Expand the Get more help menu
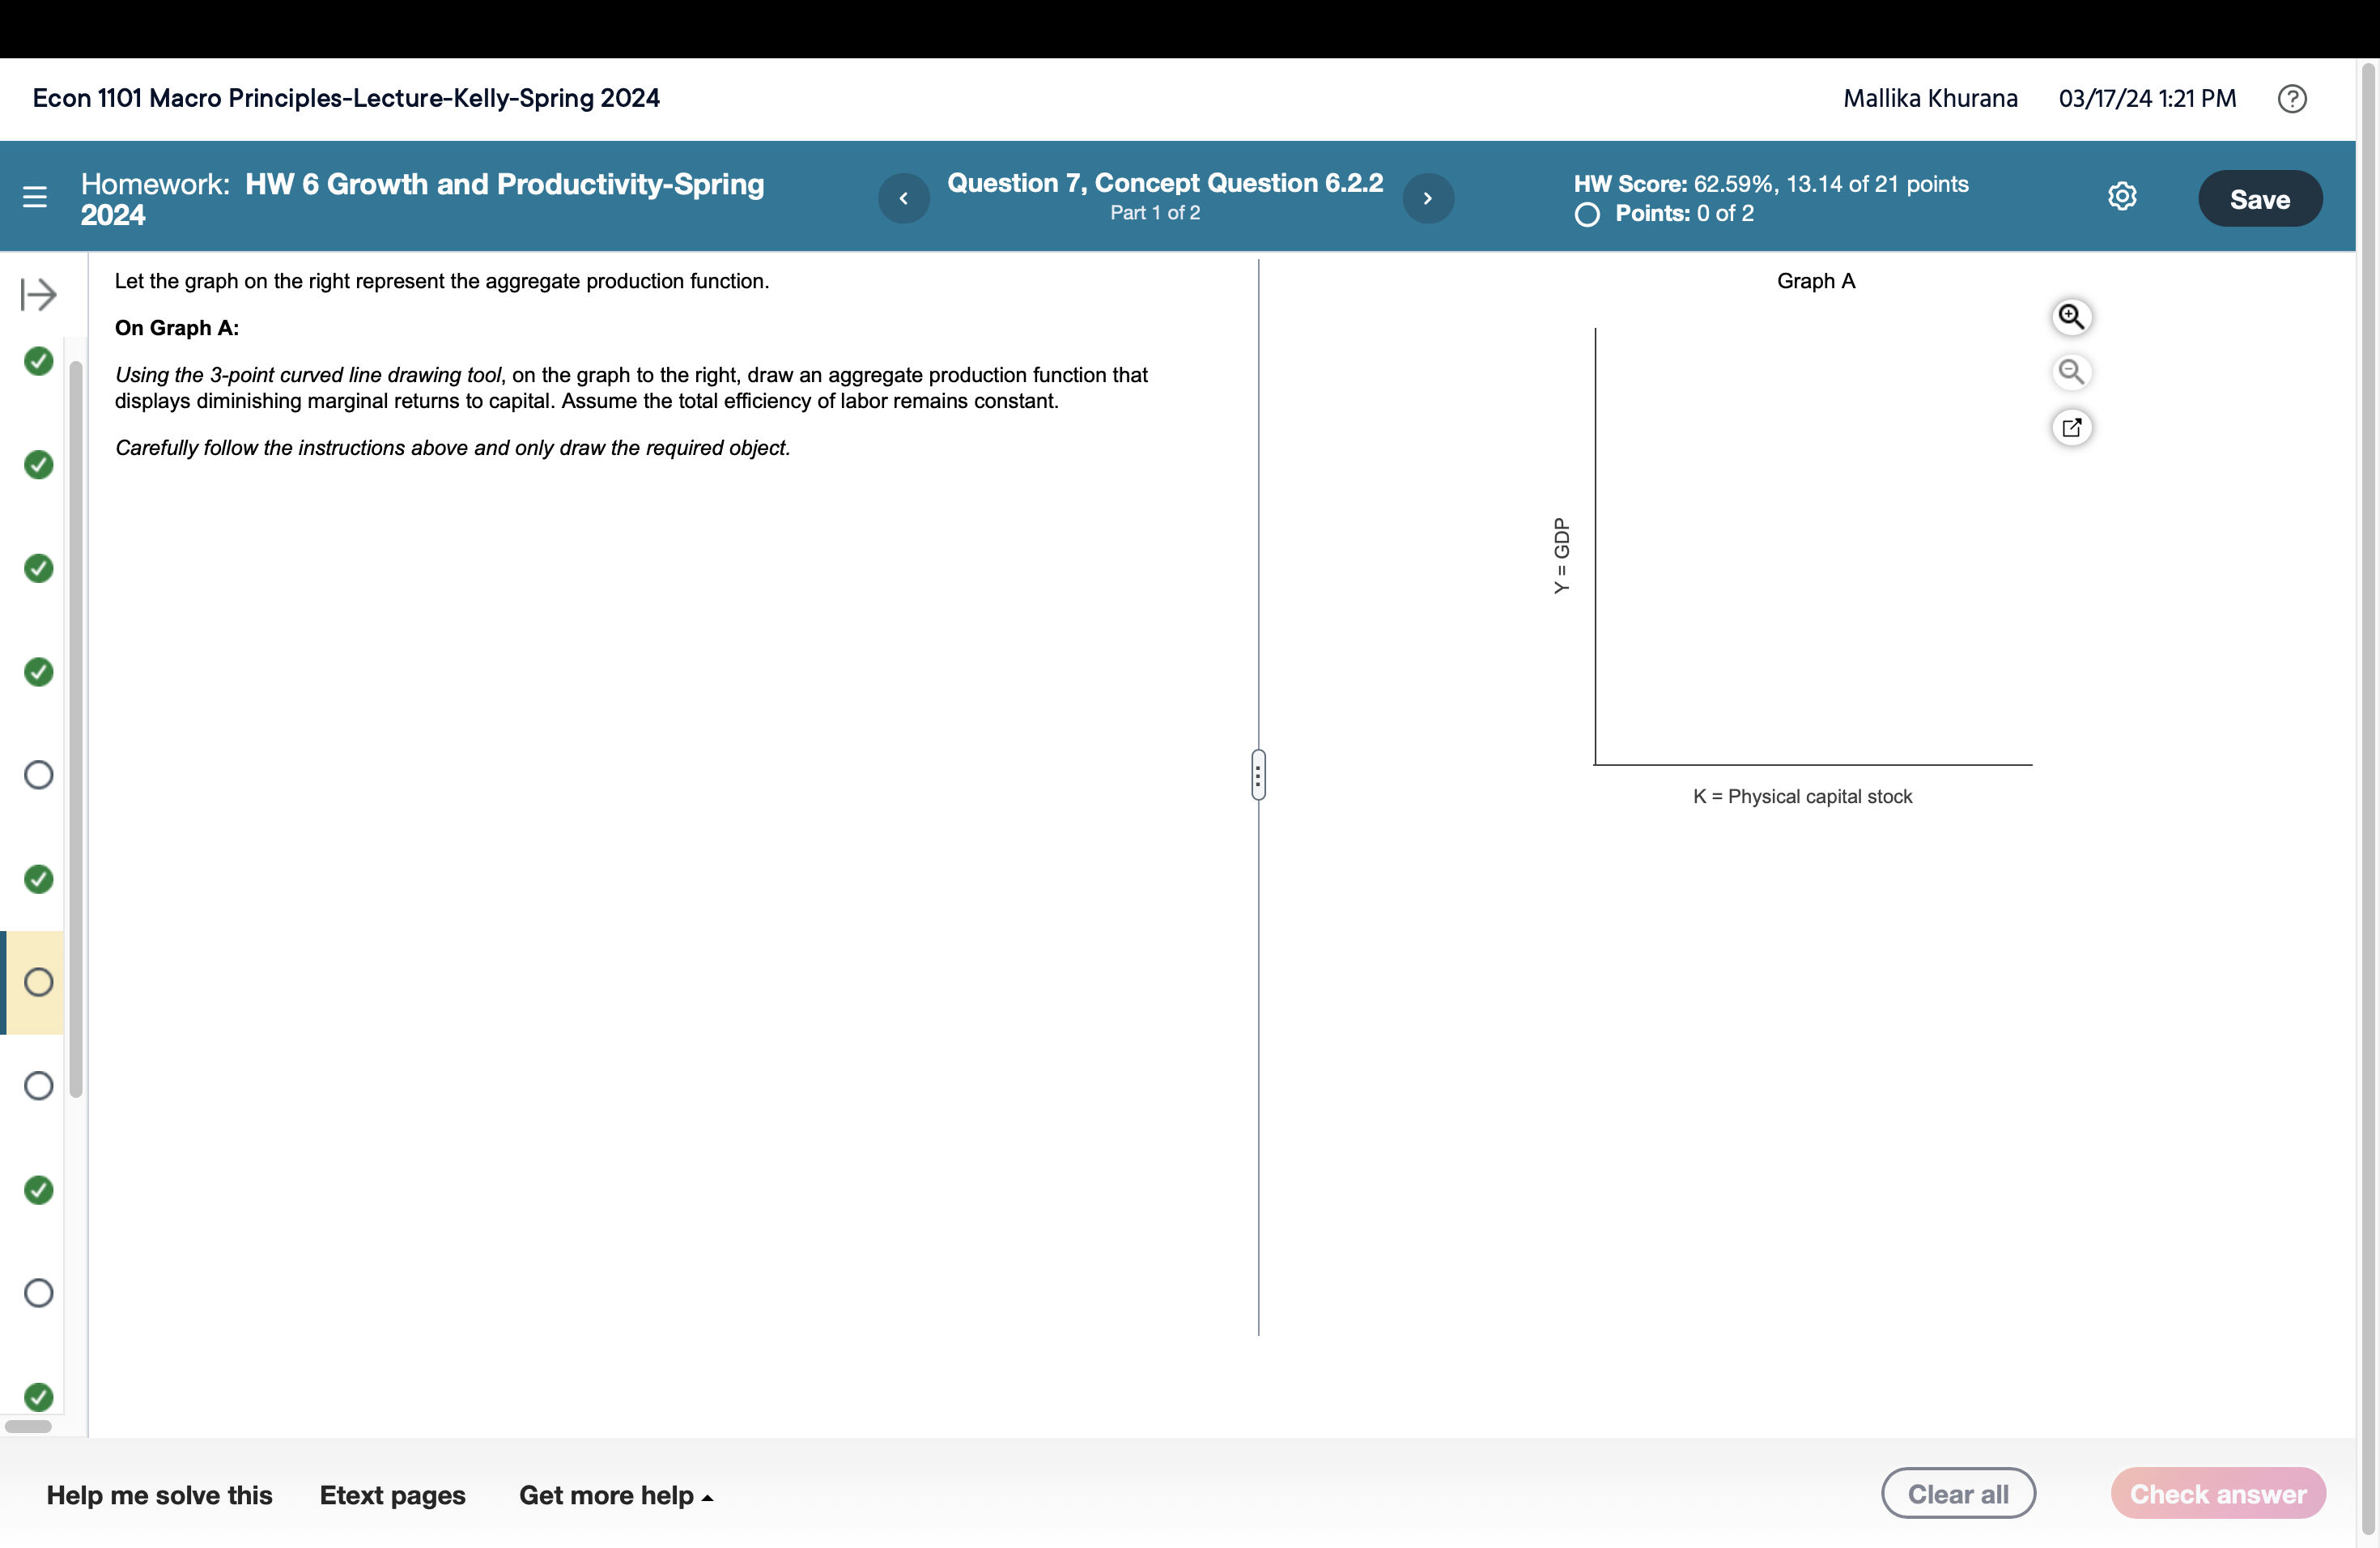Viewport: 2380px width, 1548px height. [615, 1495]
